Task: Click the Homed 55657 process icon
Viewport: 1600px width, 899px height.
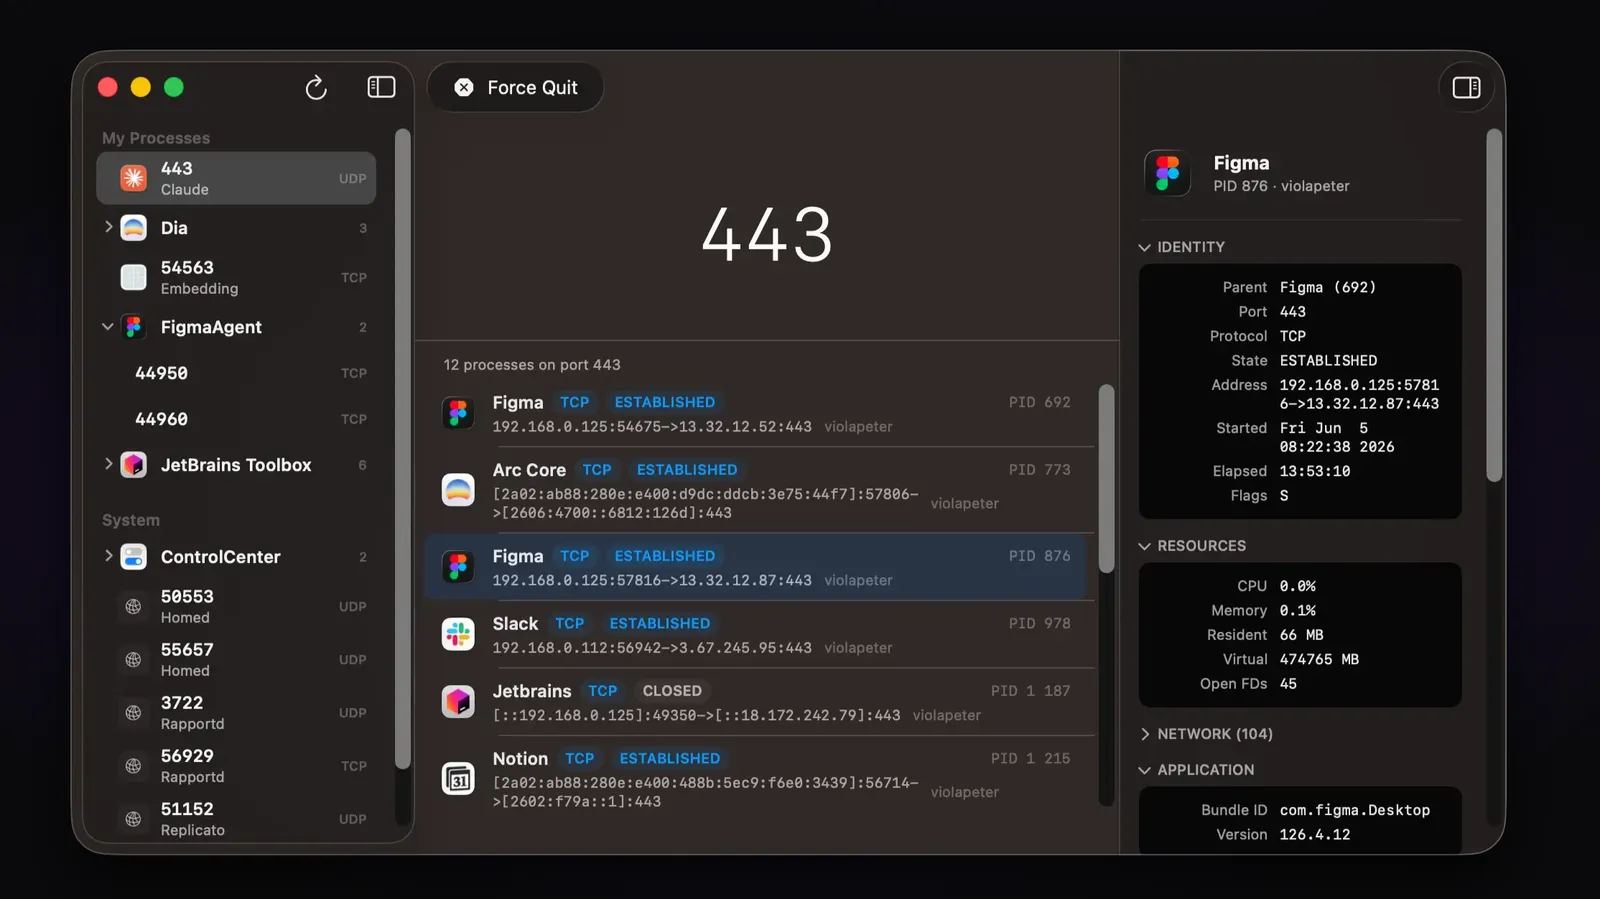Action: [133, 659]
